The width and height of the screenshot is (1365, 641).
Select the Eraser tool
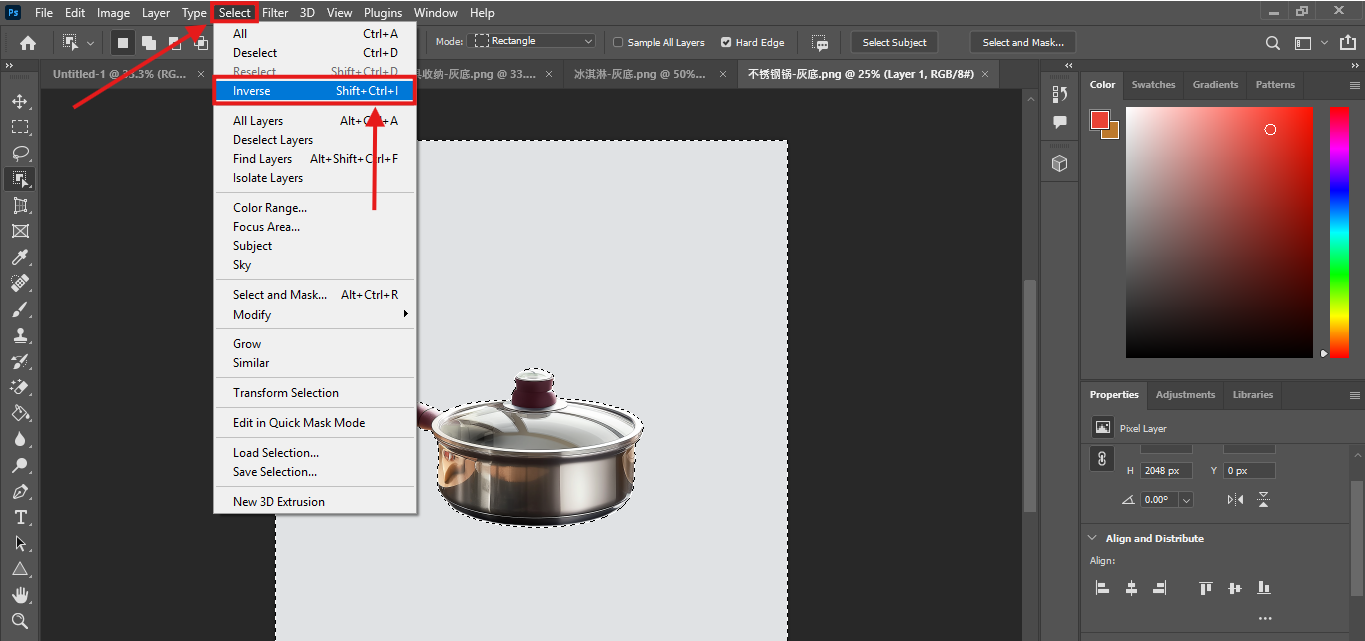pyautogui.click(x=20, y=387)
